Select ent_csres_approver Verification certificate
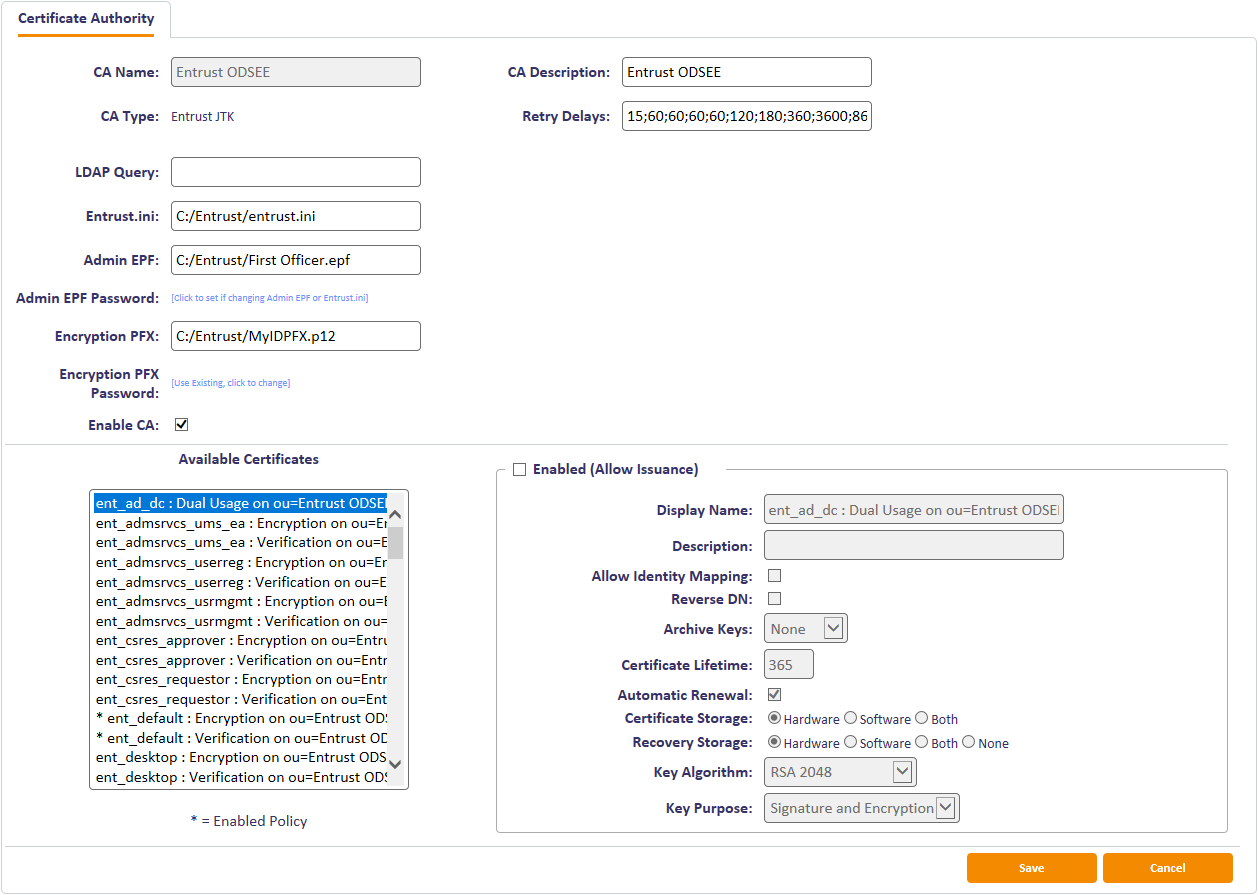1258x895 pixels. point(241,660)
